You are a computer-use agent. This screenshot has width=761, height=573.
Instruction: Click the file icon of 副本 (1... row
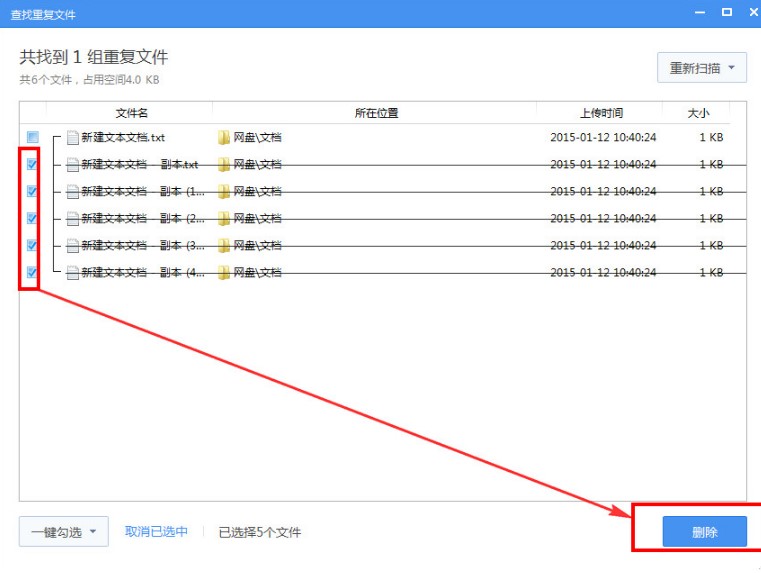(x=72, y=192)
